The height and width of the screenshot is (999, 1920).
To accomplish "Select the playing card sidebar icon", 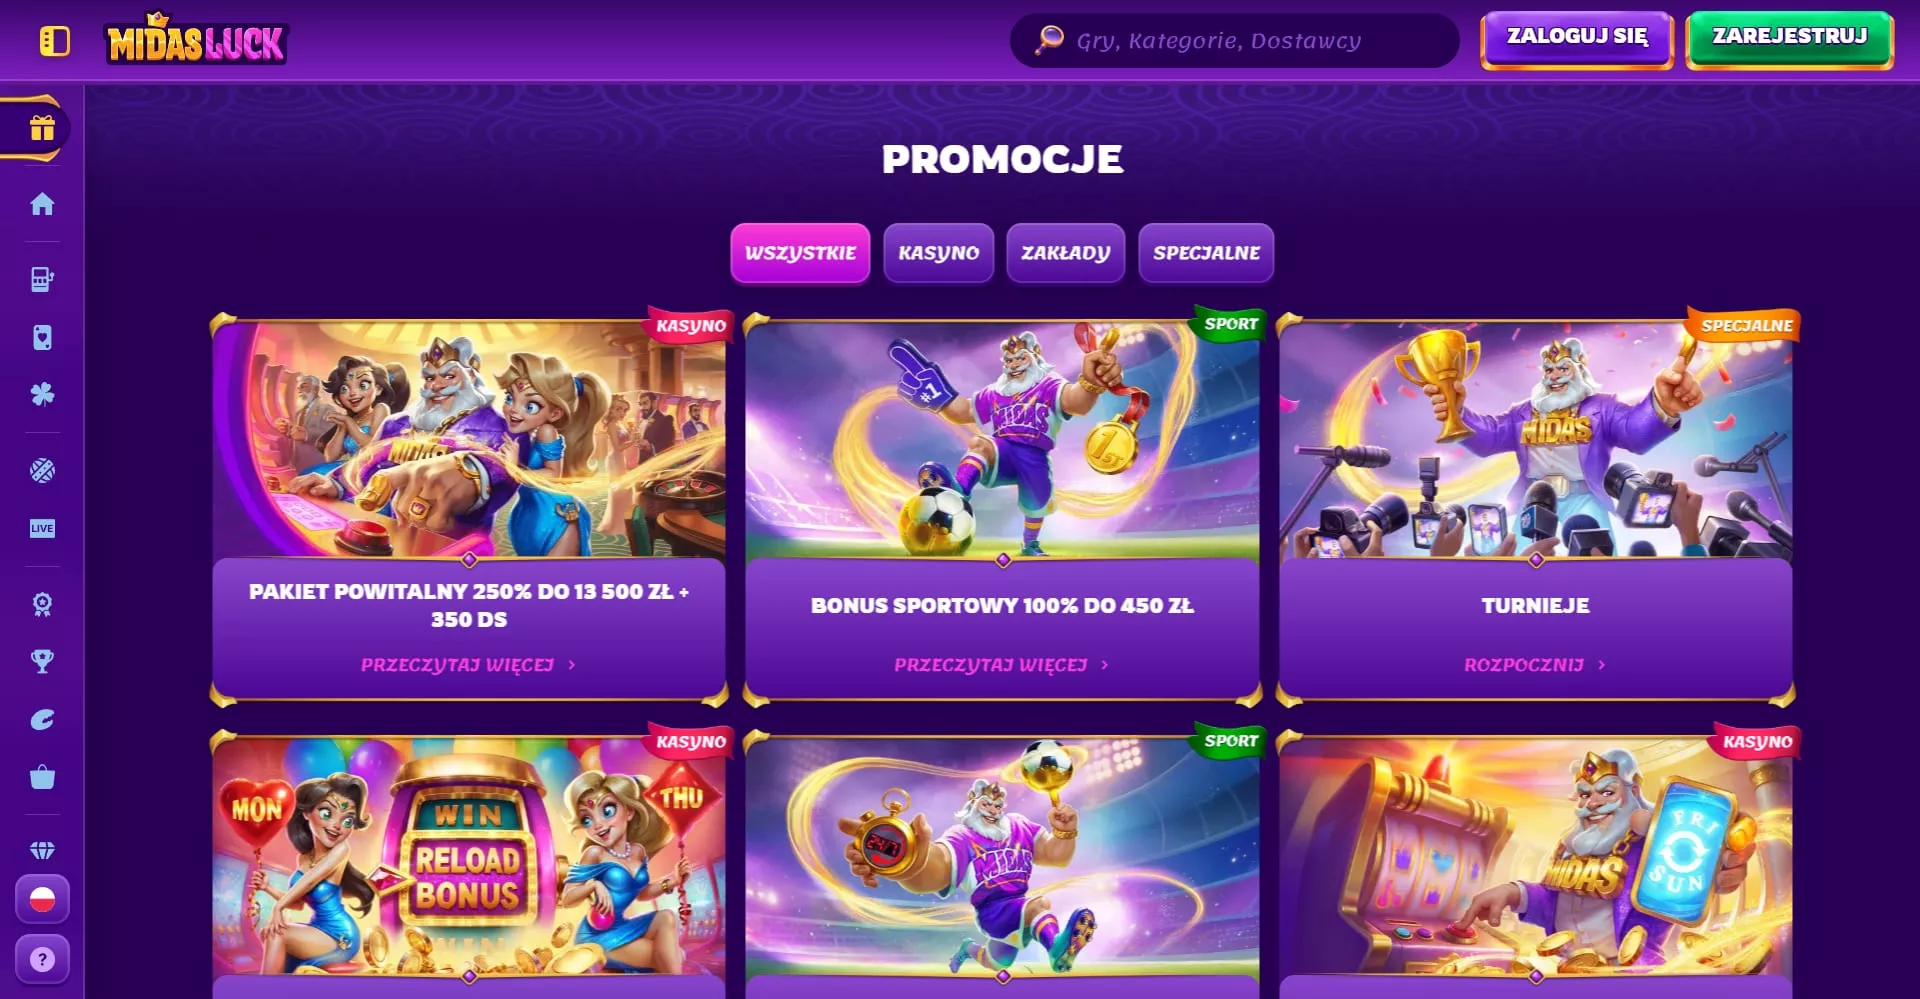I will [x=42, y=337].
